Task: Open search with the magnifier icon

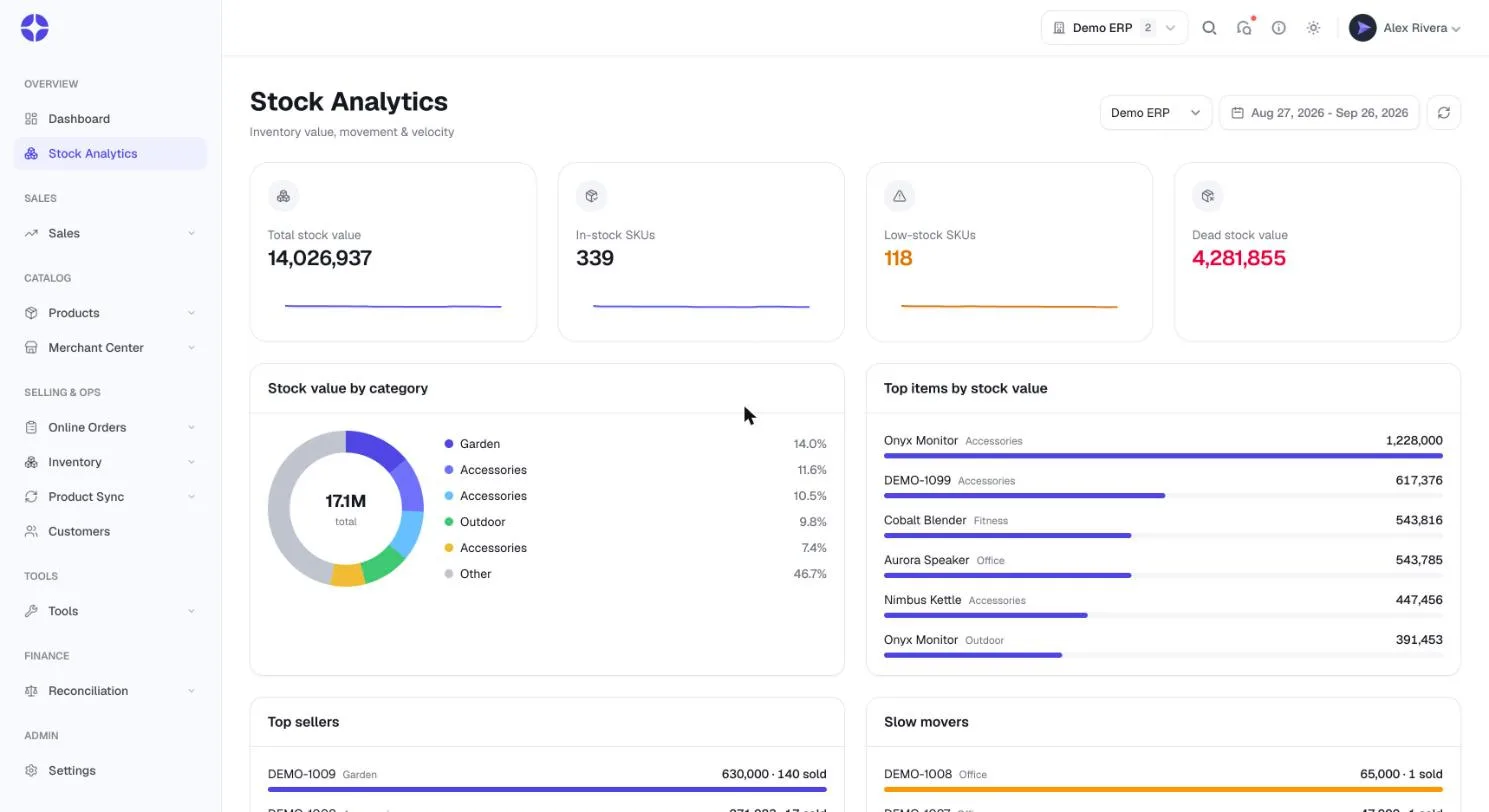Action: pyautogui.click(x=1209, y=28)
